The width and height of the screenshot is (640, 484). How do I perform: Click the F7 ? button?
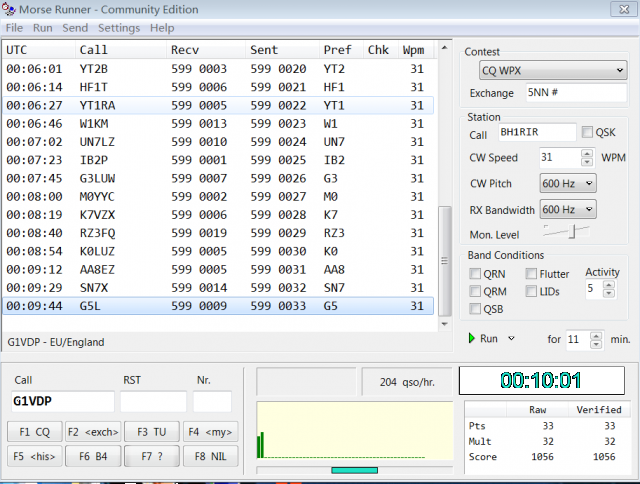[152, 456]
